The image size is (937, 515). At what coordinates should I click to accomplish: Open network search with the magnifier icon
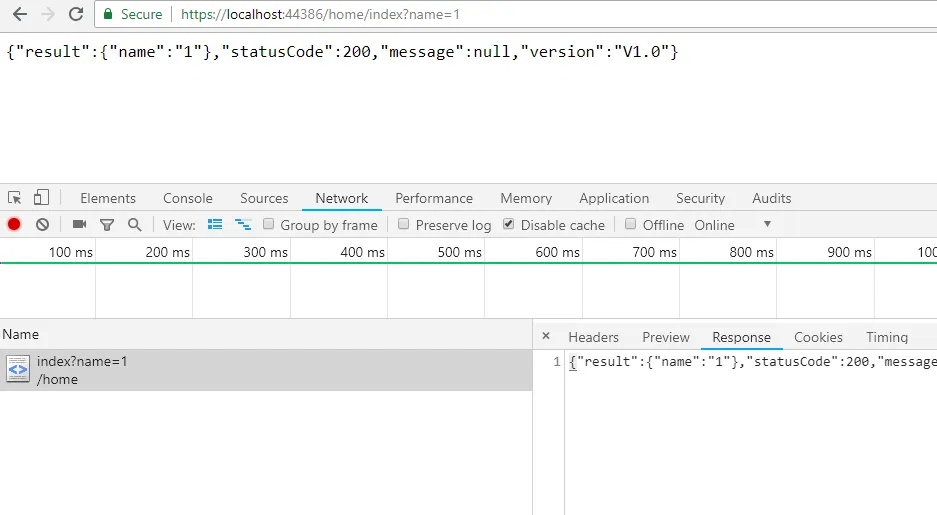[x=134, y=225]
